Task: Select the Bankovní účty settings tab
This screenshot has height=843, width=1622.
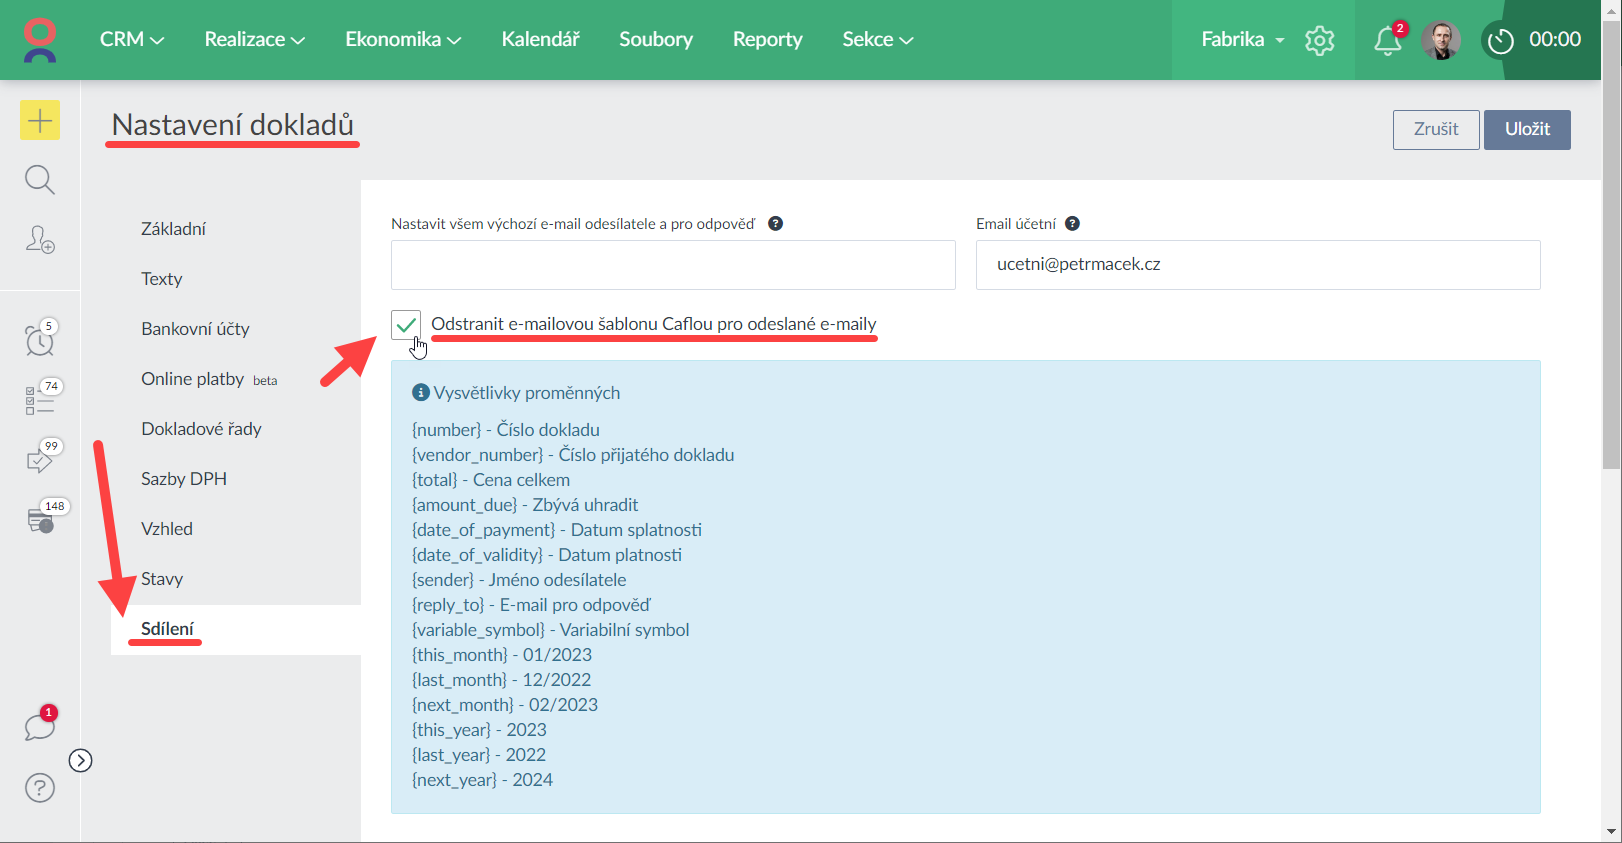Action: pos(195,329)
